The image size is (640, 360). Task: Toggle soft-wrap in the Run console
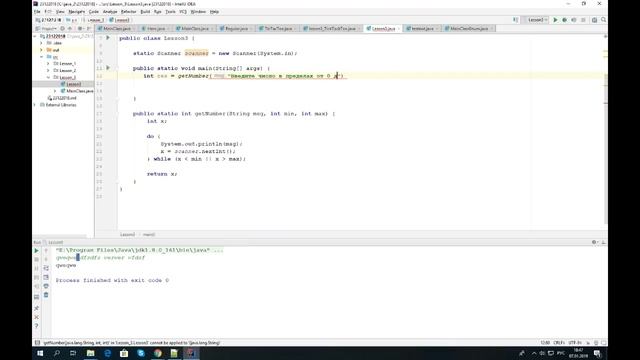coord(46,269)
